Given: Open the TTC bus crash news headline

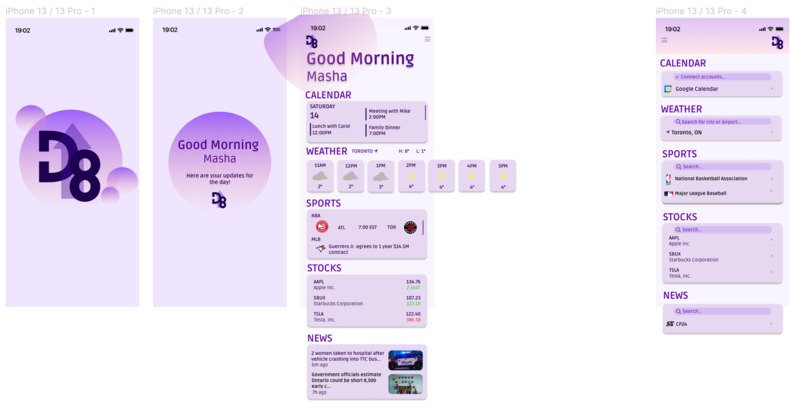Looking at the screenshot, I should coord(348,358).
